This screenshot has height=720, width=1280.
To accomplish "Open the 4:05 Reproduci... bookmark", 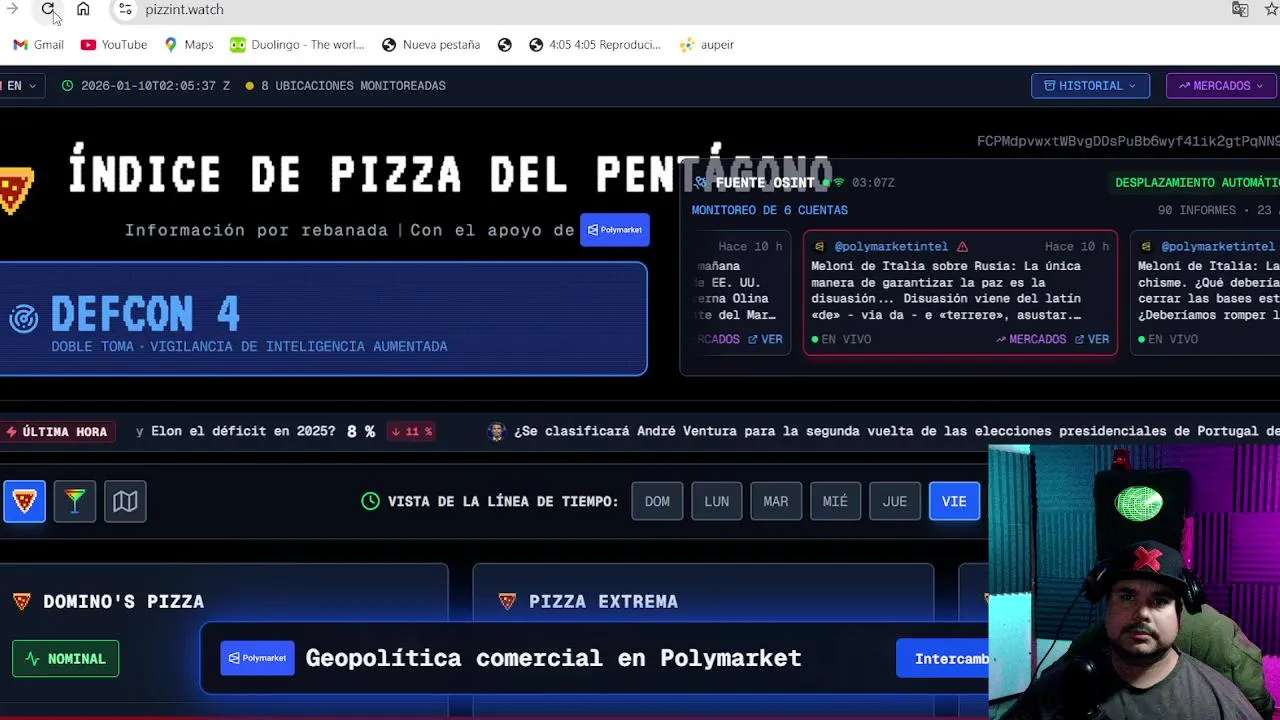I will coord(595,44).
